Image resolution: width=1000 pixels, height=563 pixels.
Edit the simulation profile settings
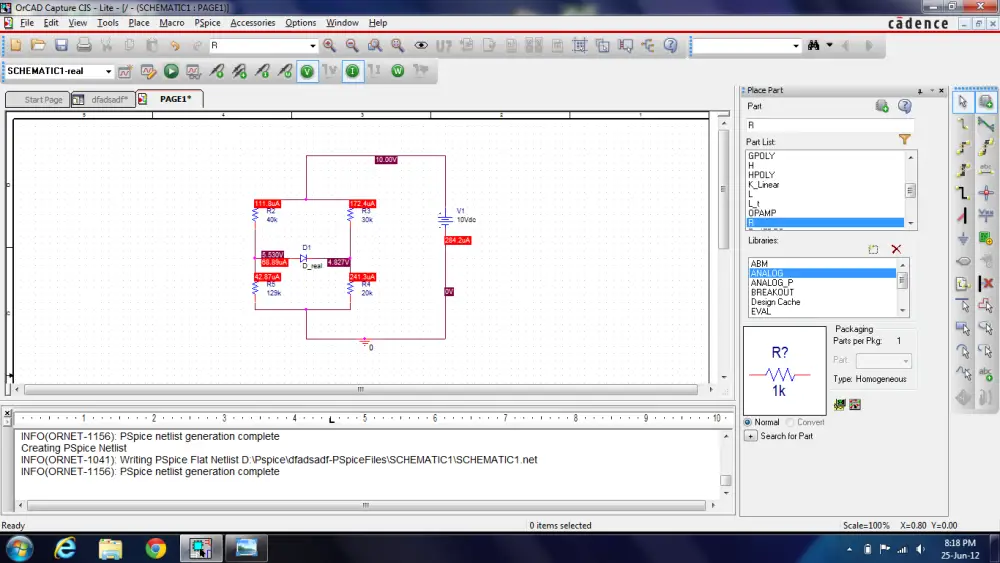pyautogui.click(x=148, y=71)
